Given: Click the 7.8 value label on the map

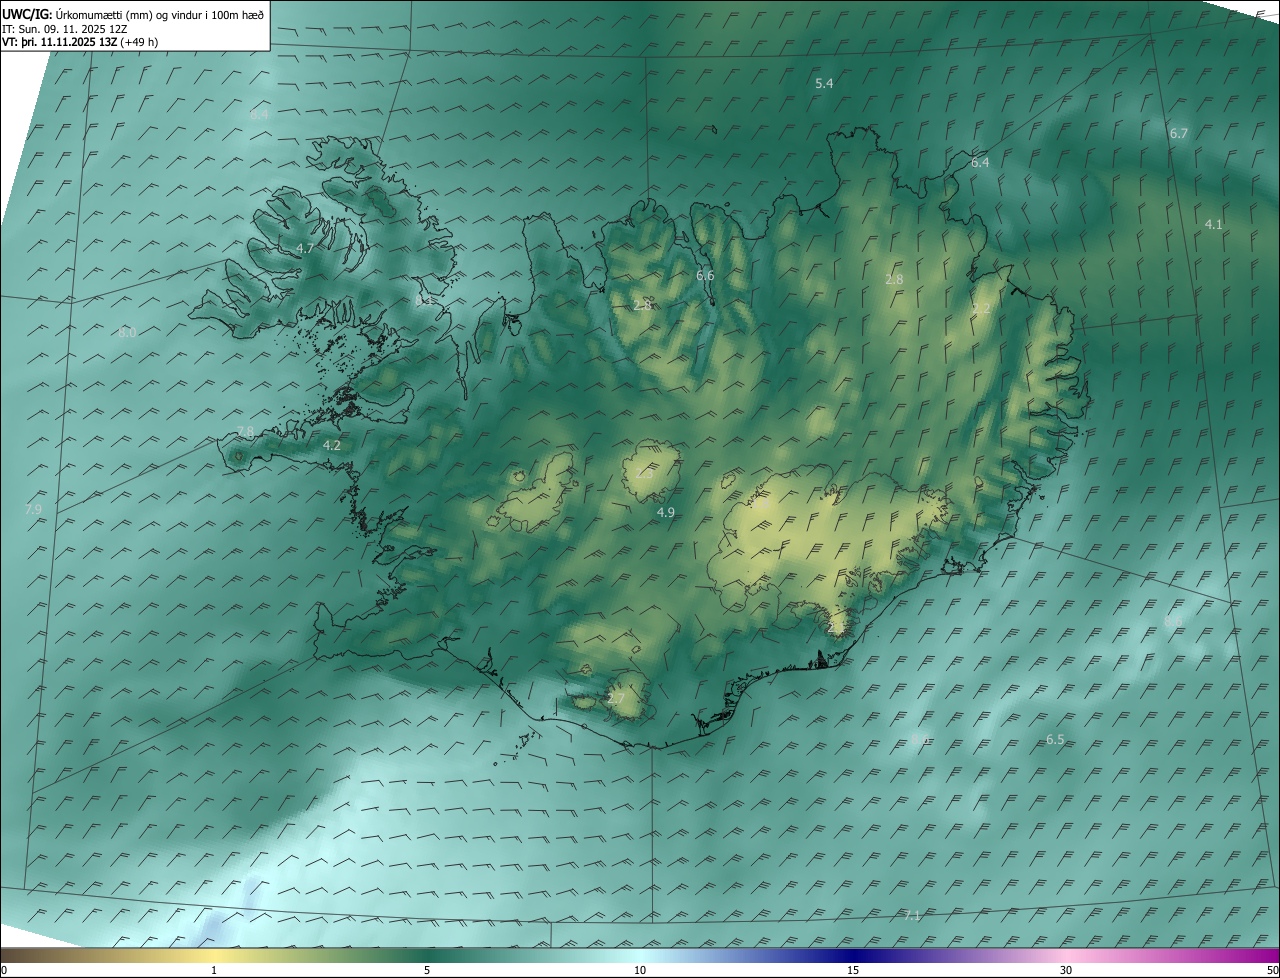Looking at the screenshot, I should coord(245,431).
